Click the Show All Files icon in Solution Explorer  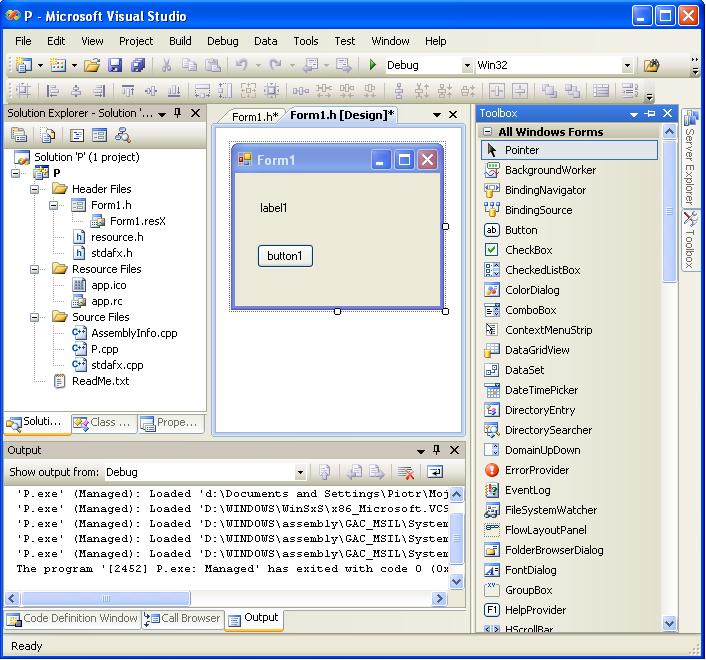click(x=47, y=135)
